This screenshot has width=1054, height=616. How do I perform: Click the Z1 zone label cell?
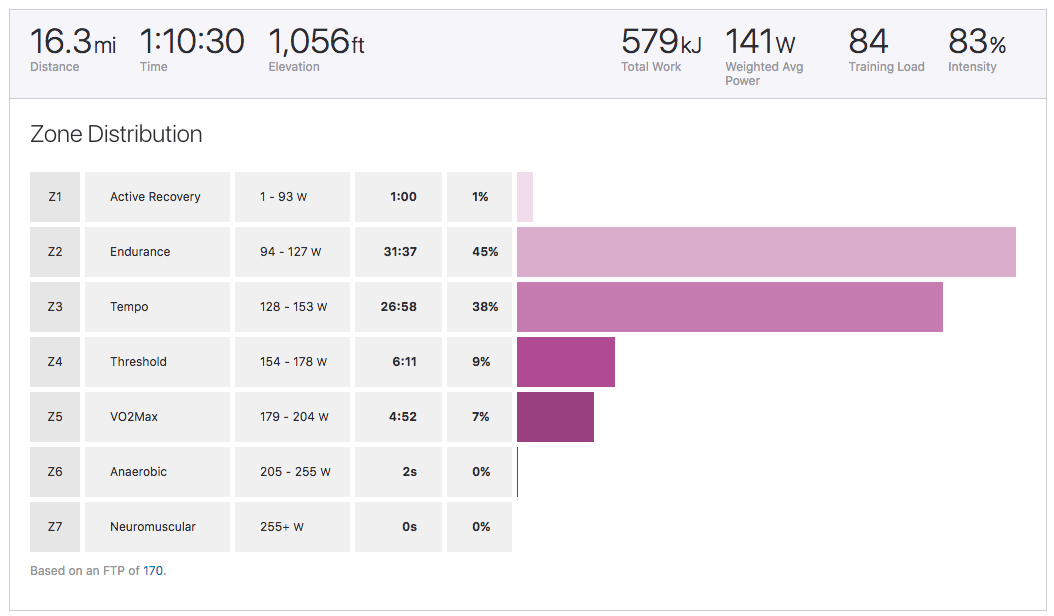(x=55, y=197)
